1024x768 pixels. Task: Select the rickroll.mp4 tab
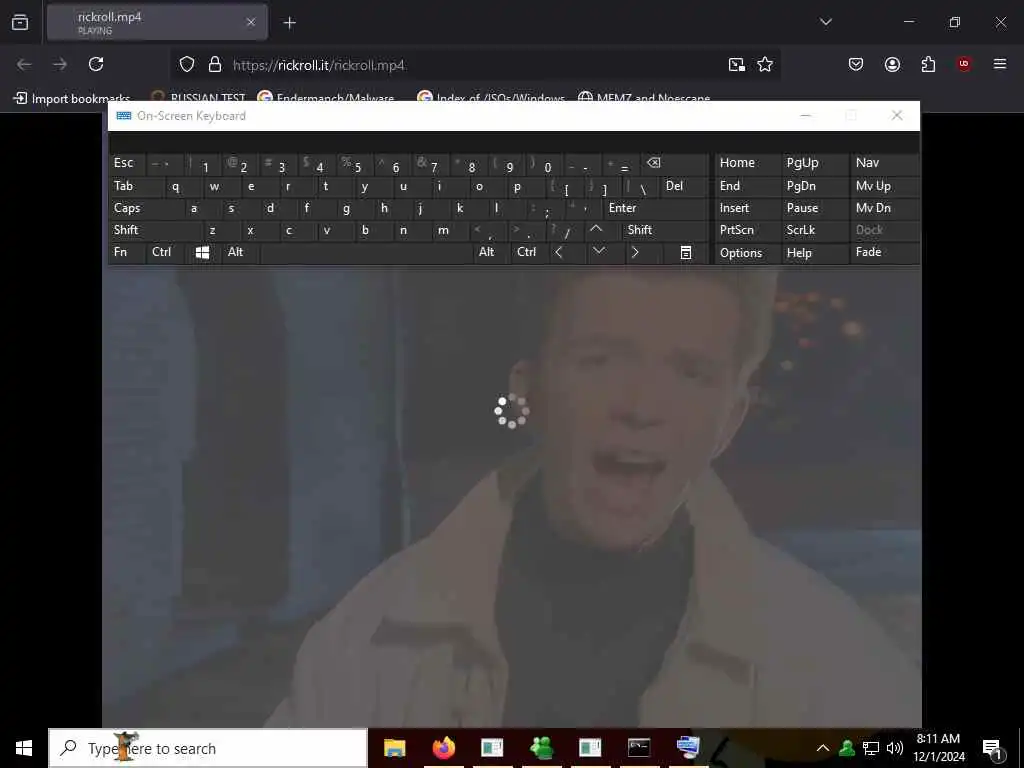coord(157,23)
